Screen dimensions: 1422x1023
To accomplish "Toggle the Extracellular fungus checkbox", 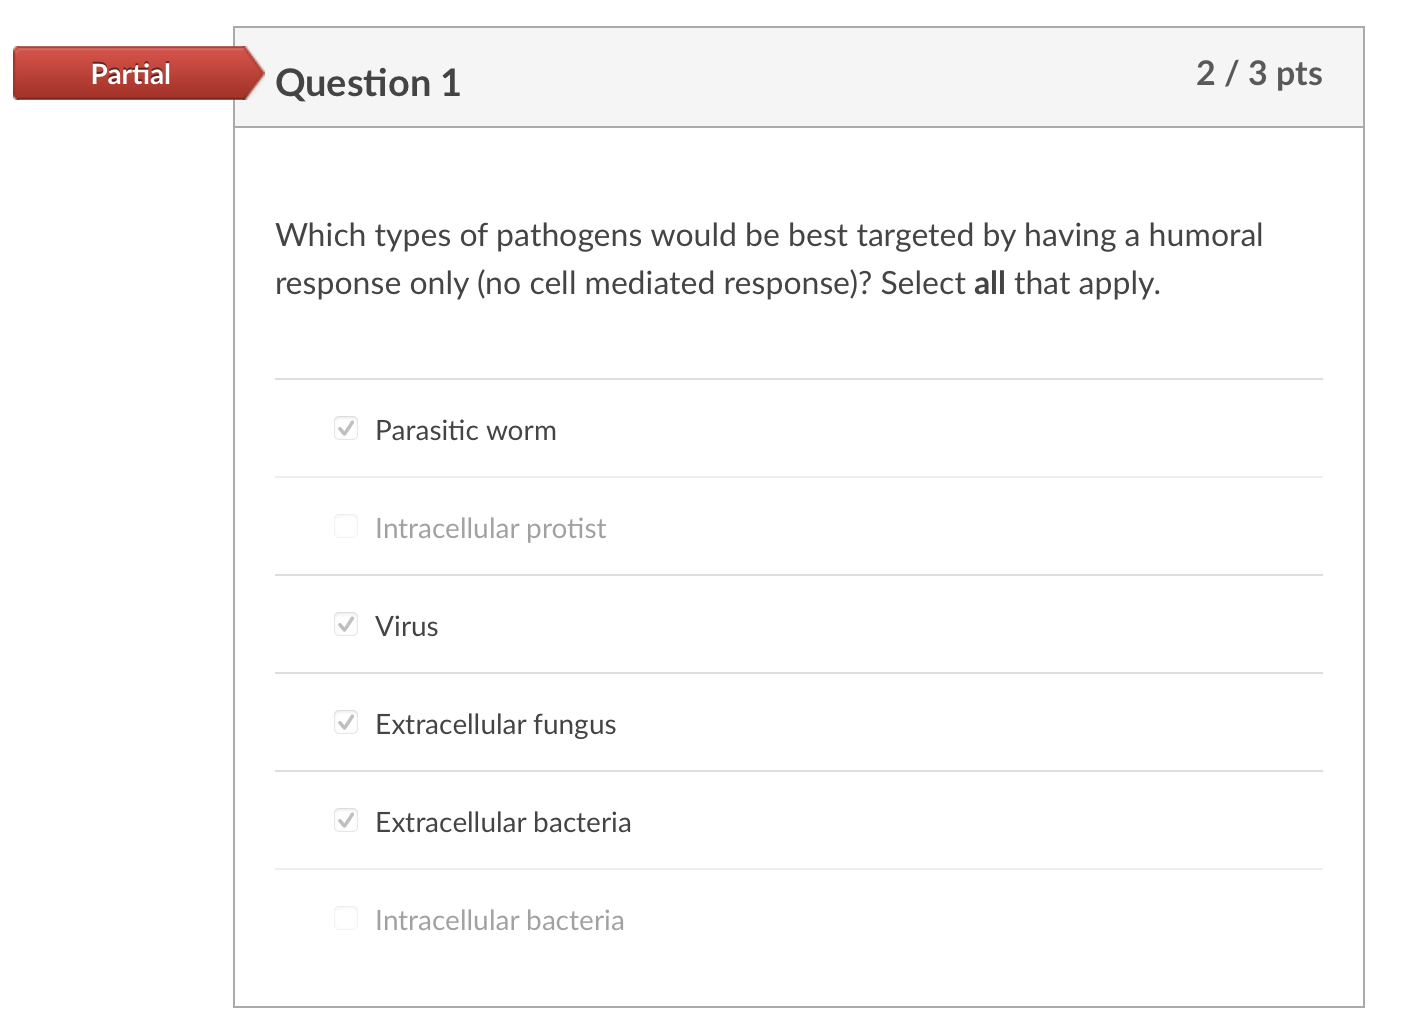I will 346,723.
